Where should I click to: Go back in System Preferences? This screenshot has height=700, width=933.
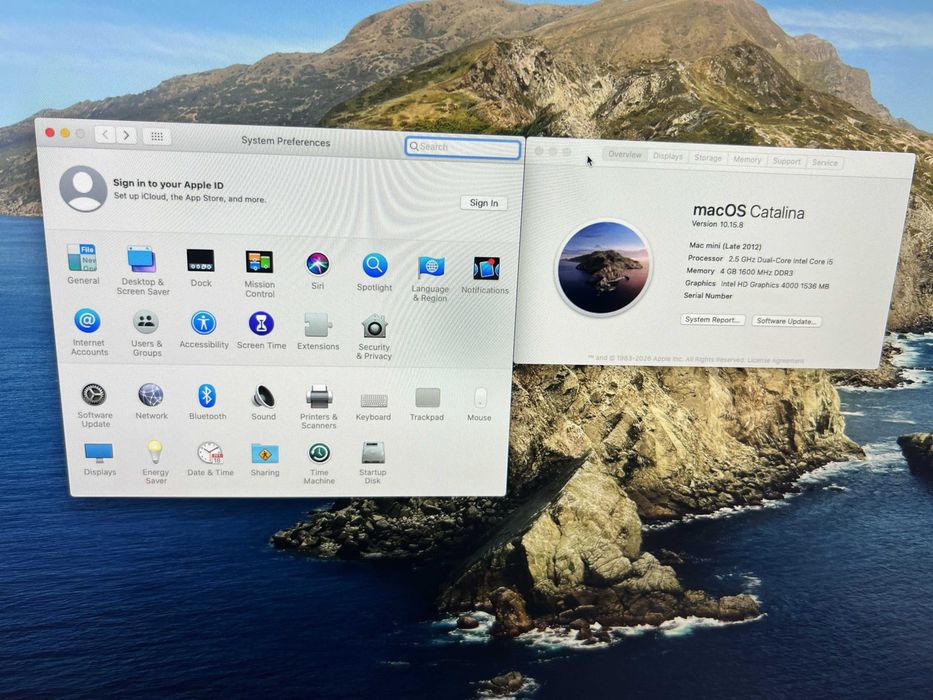tap(105, 135)
